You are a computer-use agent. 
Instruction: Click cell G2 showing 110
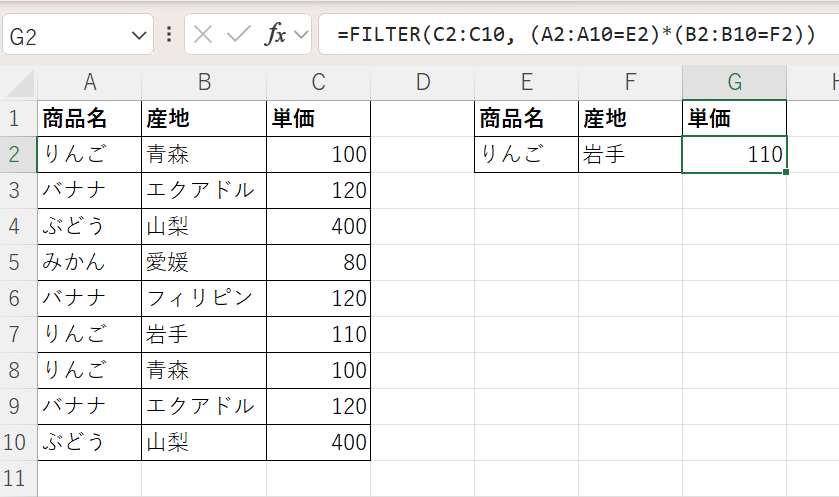point(734,155)
